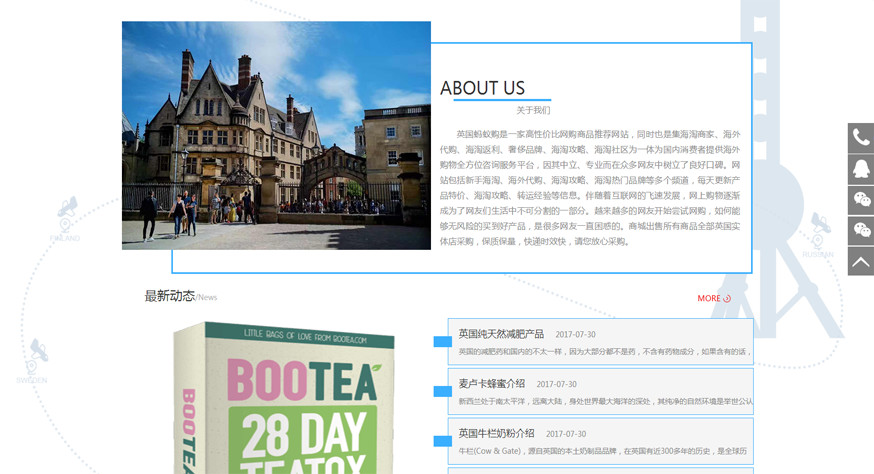Click the circular arrow beside MORE
The image size is (874, 474).
click(x=727, y=299)
